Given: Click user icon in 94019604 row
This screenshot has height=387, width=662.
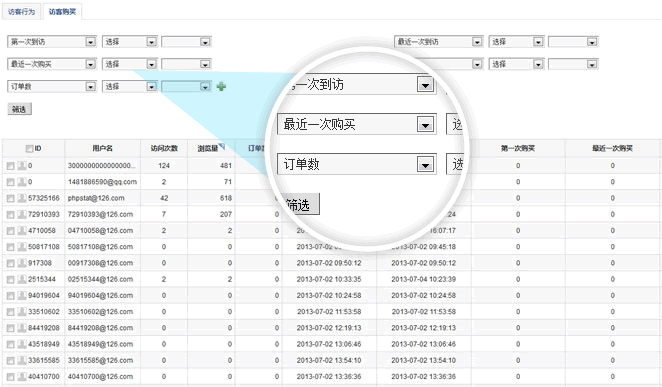Looking at the screenshot, I should pos(22,295).
